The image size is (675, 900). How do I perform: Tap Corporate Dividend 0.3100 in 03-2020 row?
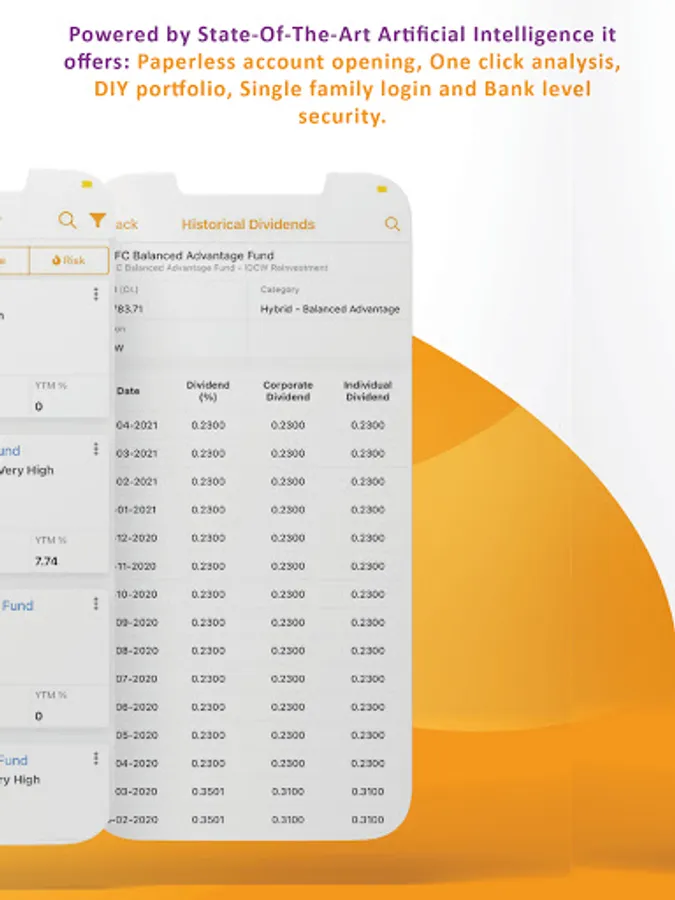(288, 792)
